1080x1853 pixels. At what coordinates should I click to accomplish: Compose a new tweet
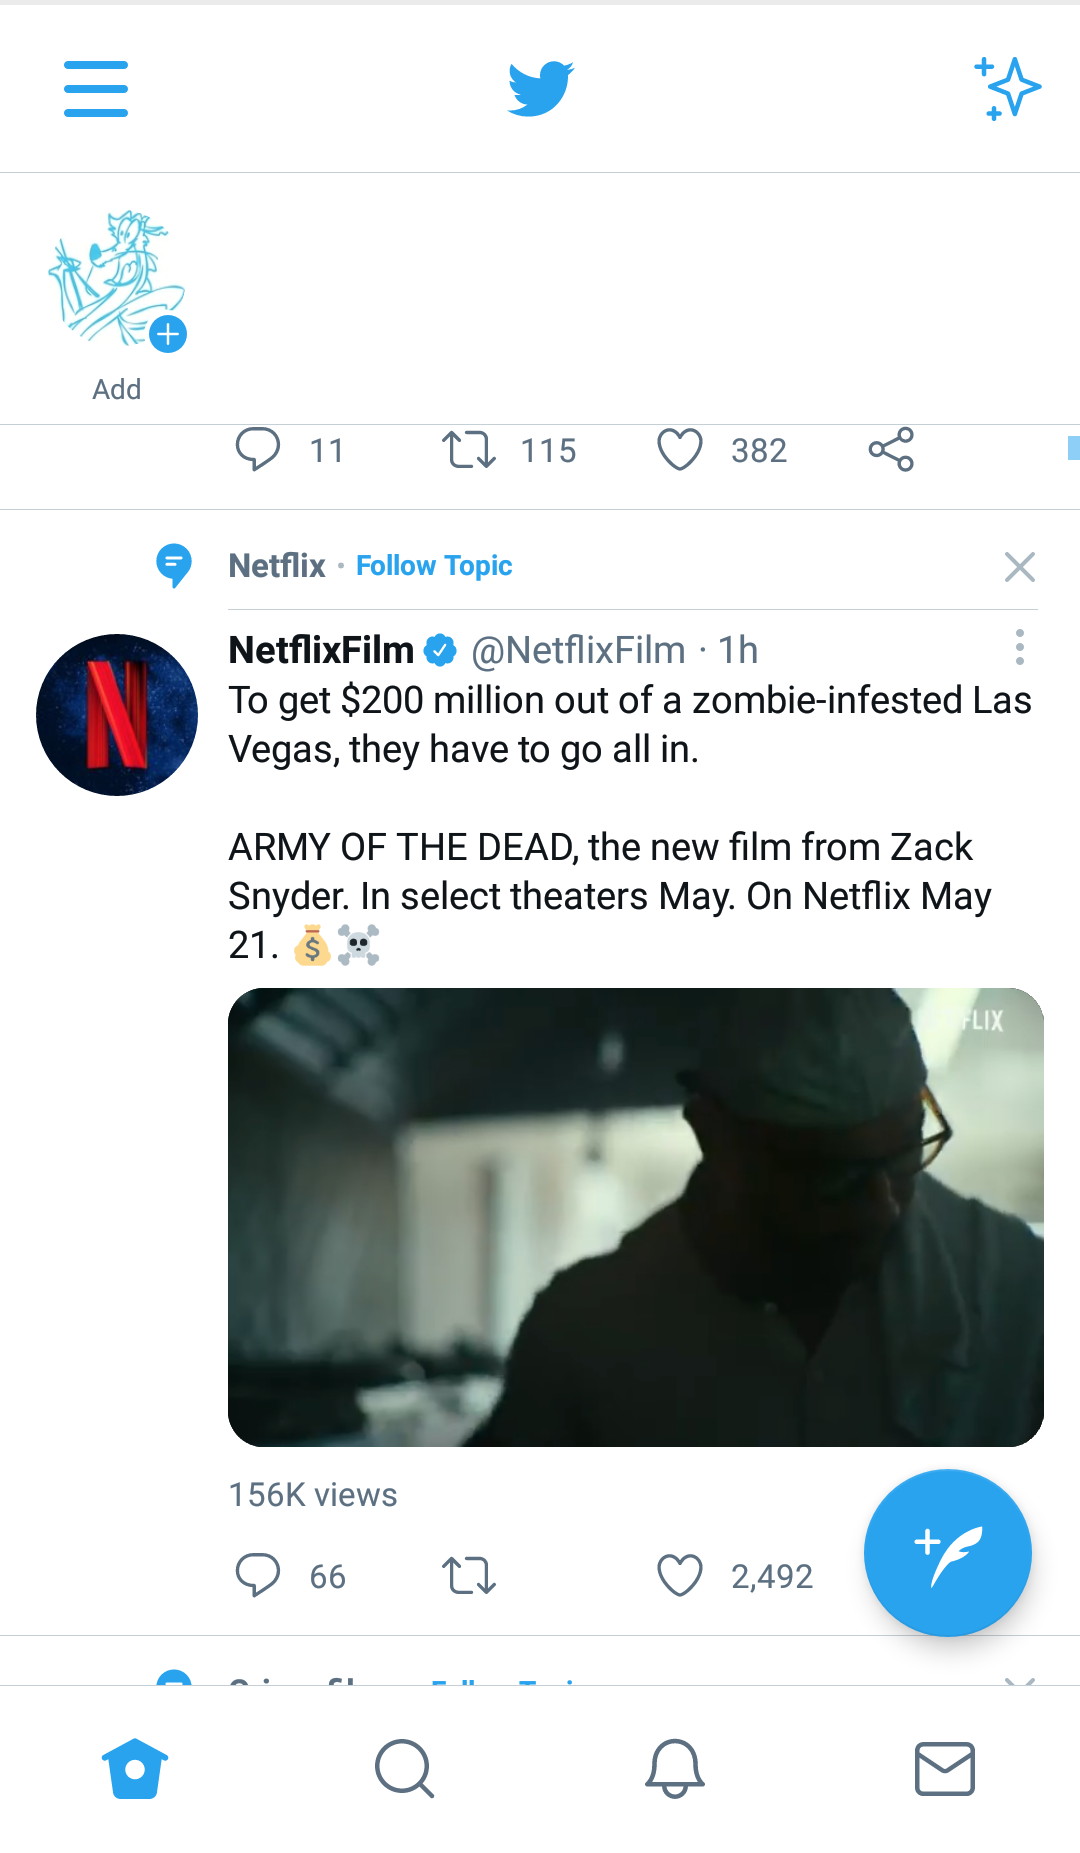(x=947, y=1552)
